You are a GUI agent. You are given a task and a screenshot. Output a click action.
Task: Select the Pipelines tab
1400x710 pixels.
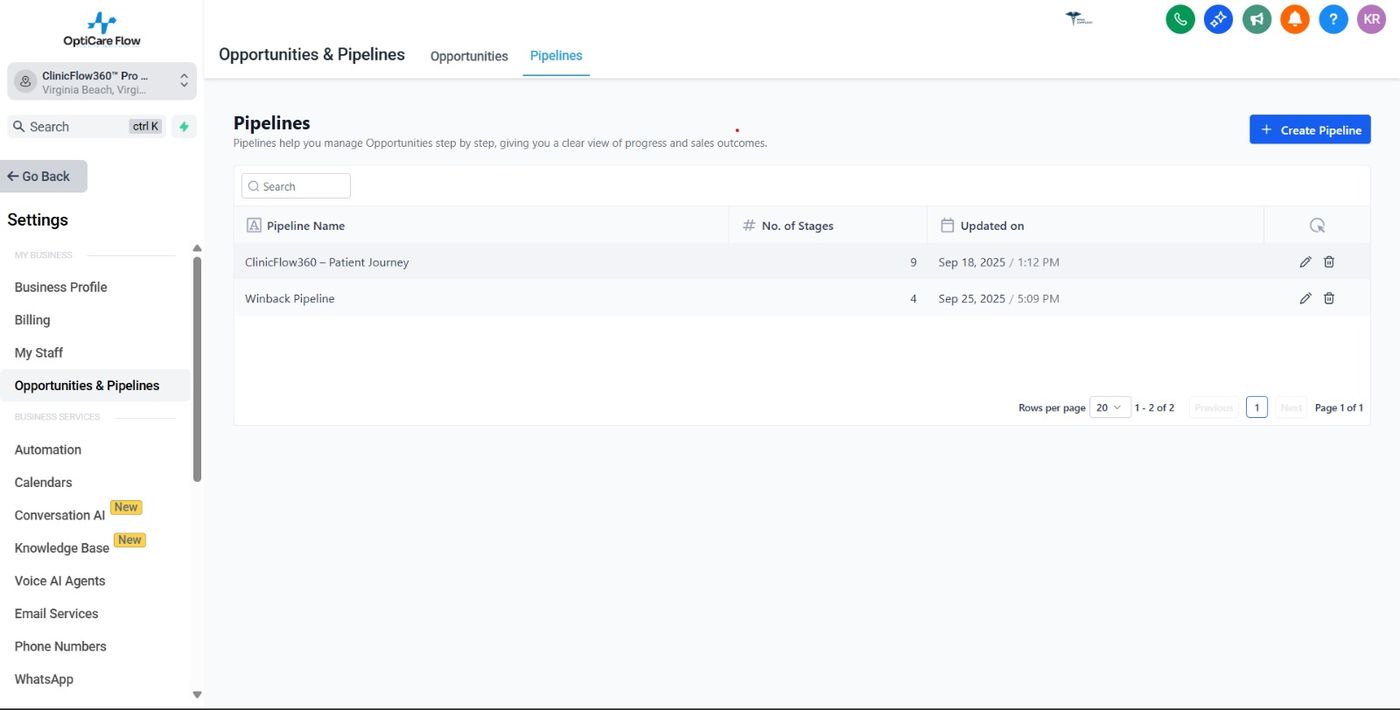pos(556,56)
